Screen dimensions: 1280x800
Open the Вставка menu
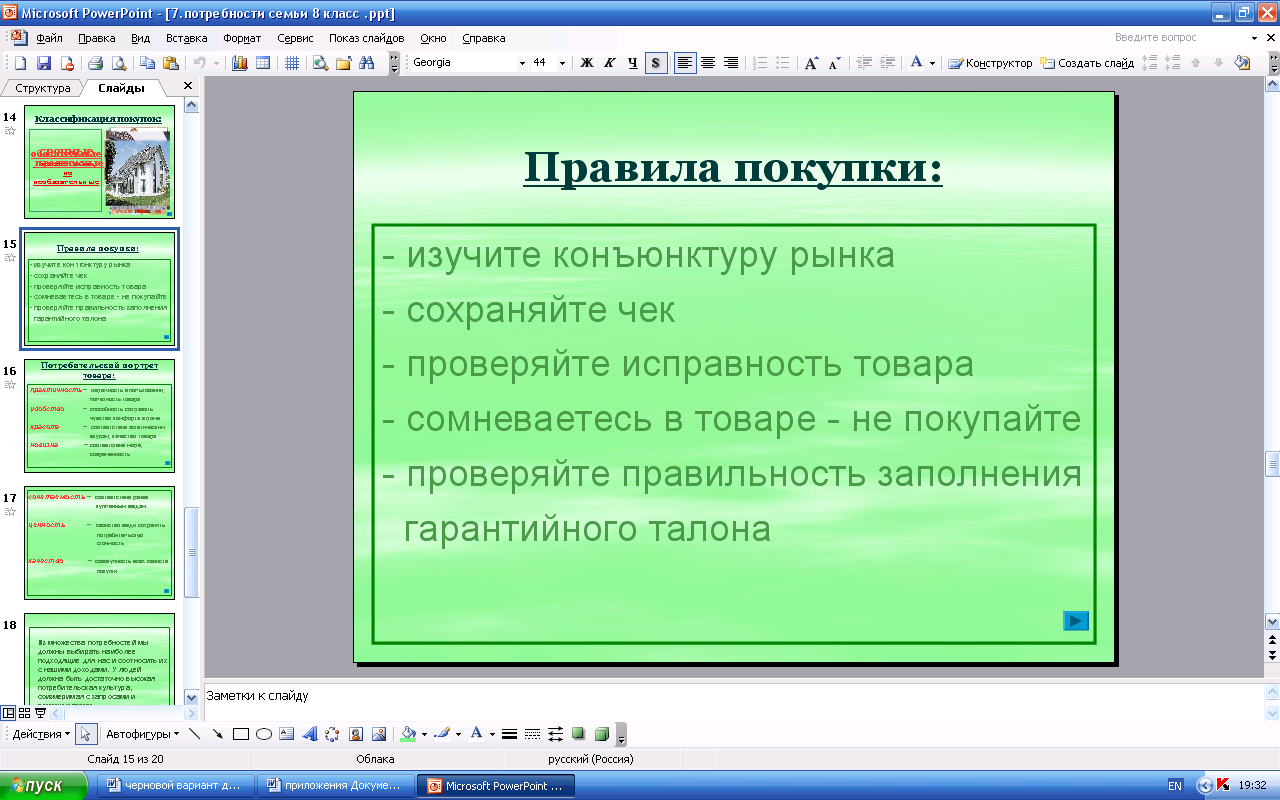186,38
